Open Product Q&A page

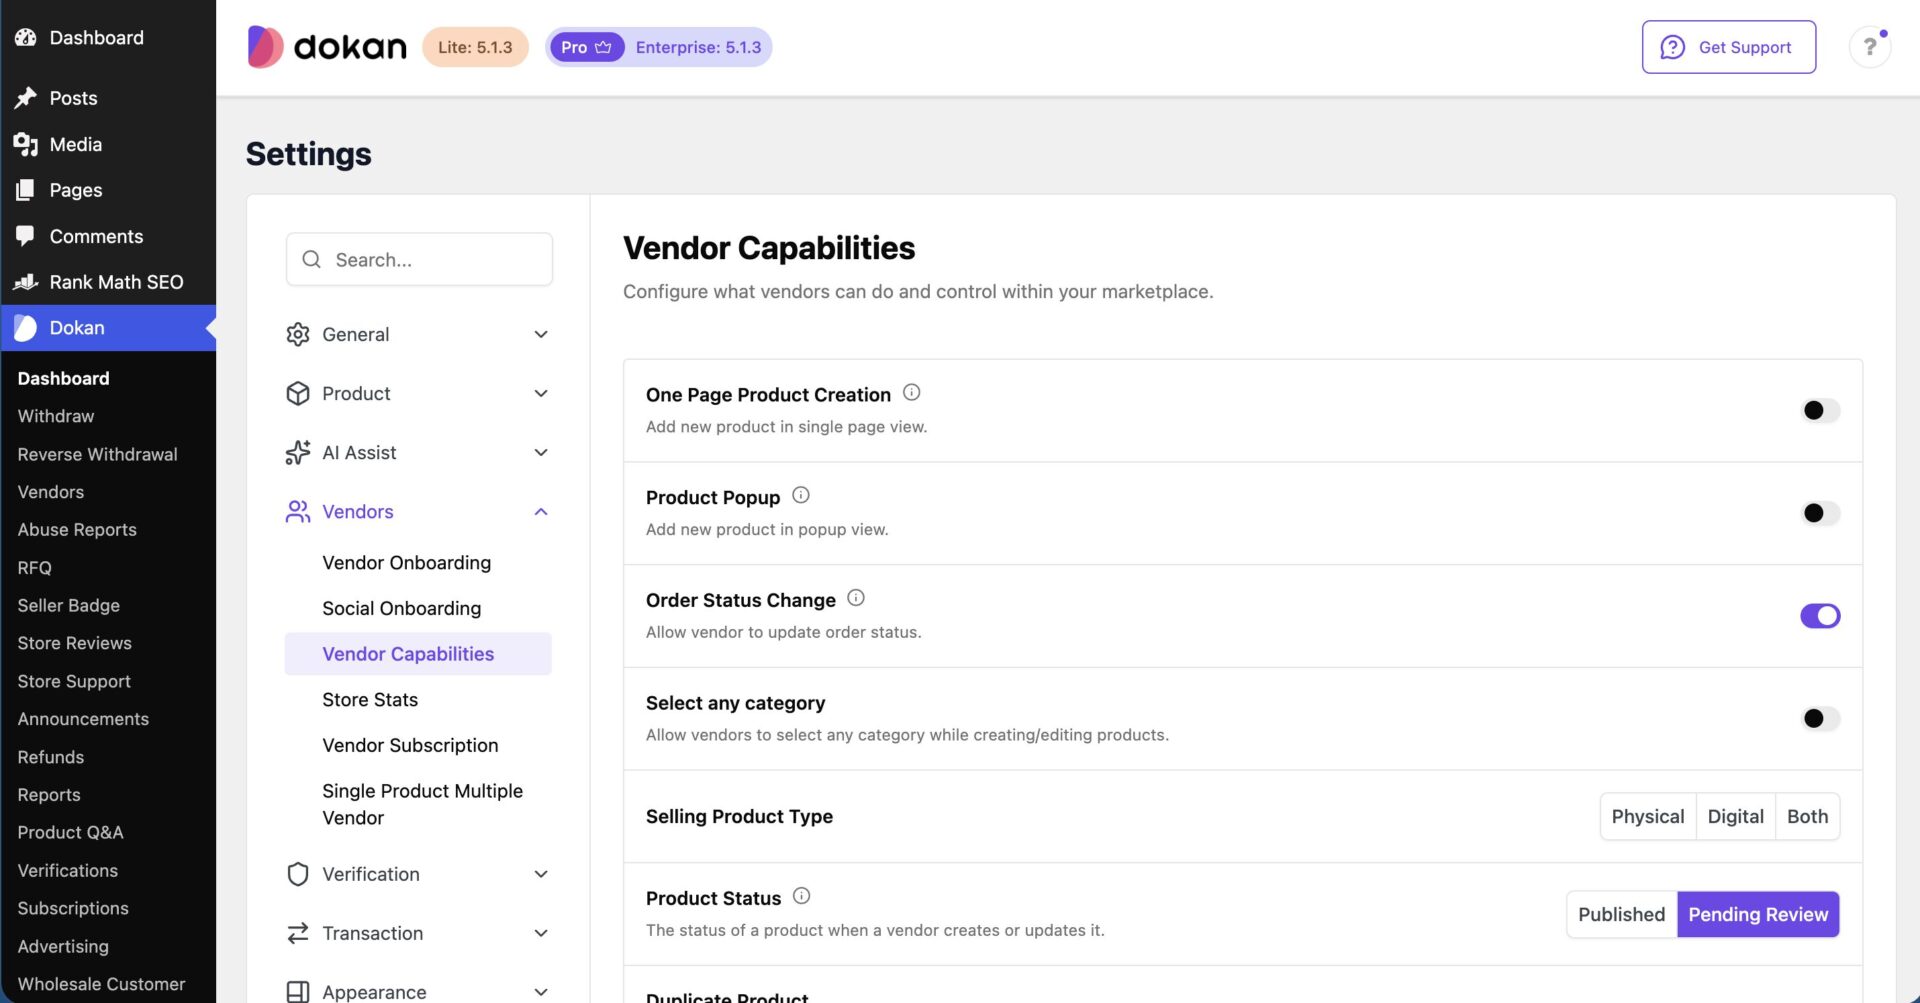click(70, 832)
